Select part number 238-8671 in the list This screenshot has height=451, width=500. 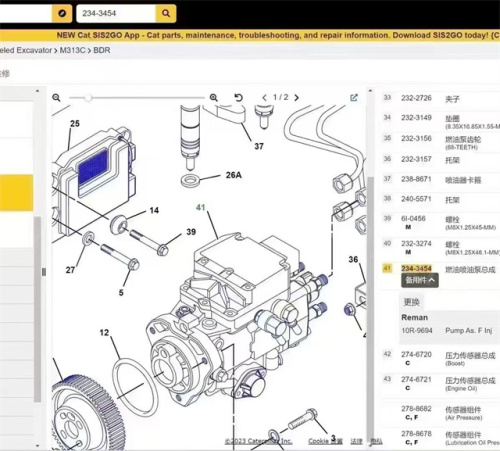click(416, 179)
